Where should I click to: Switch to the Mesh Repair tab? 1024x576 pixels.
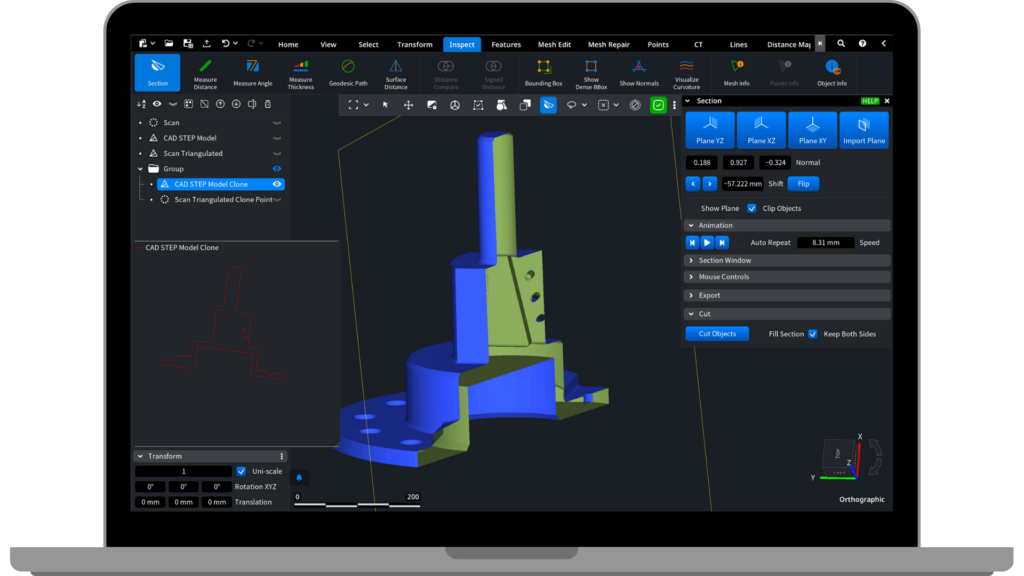point(609,44)
